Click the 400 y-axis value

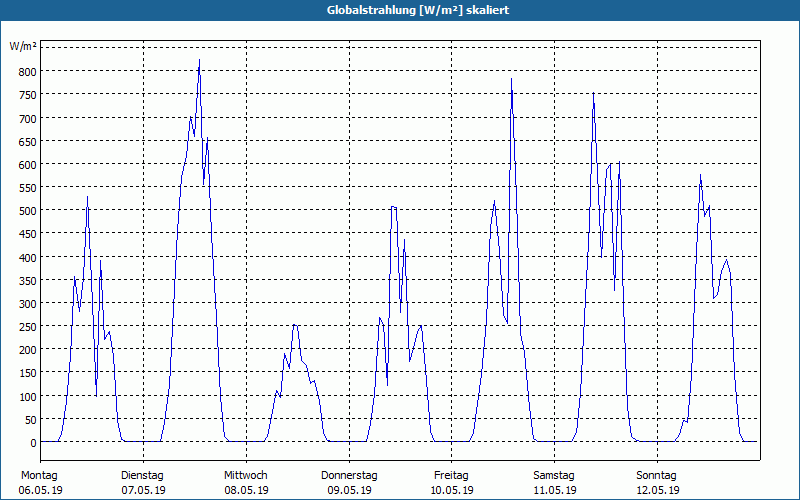tap(28, 258)
